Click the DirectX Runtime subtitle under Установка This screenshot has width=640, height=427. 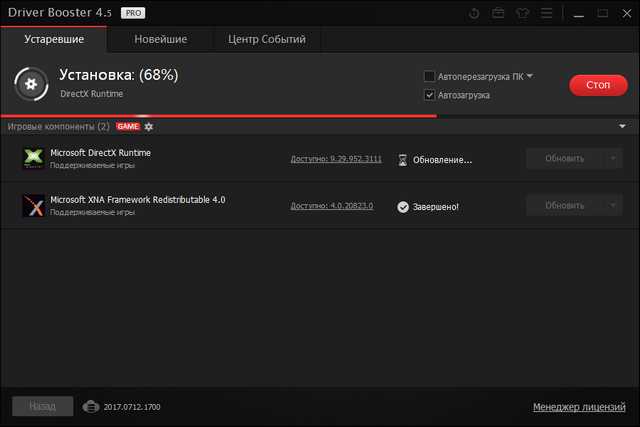point(91,94)
